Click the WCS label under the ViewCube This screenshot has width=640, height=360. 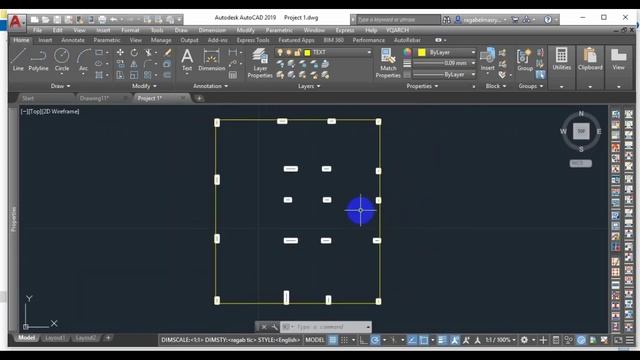pyautogui.click(x=580, y=163)
